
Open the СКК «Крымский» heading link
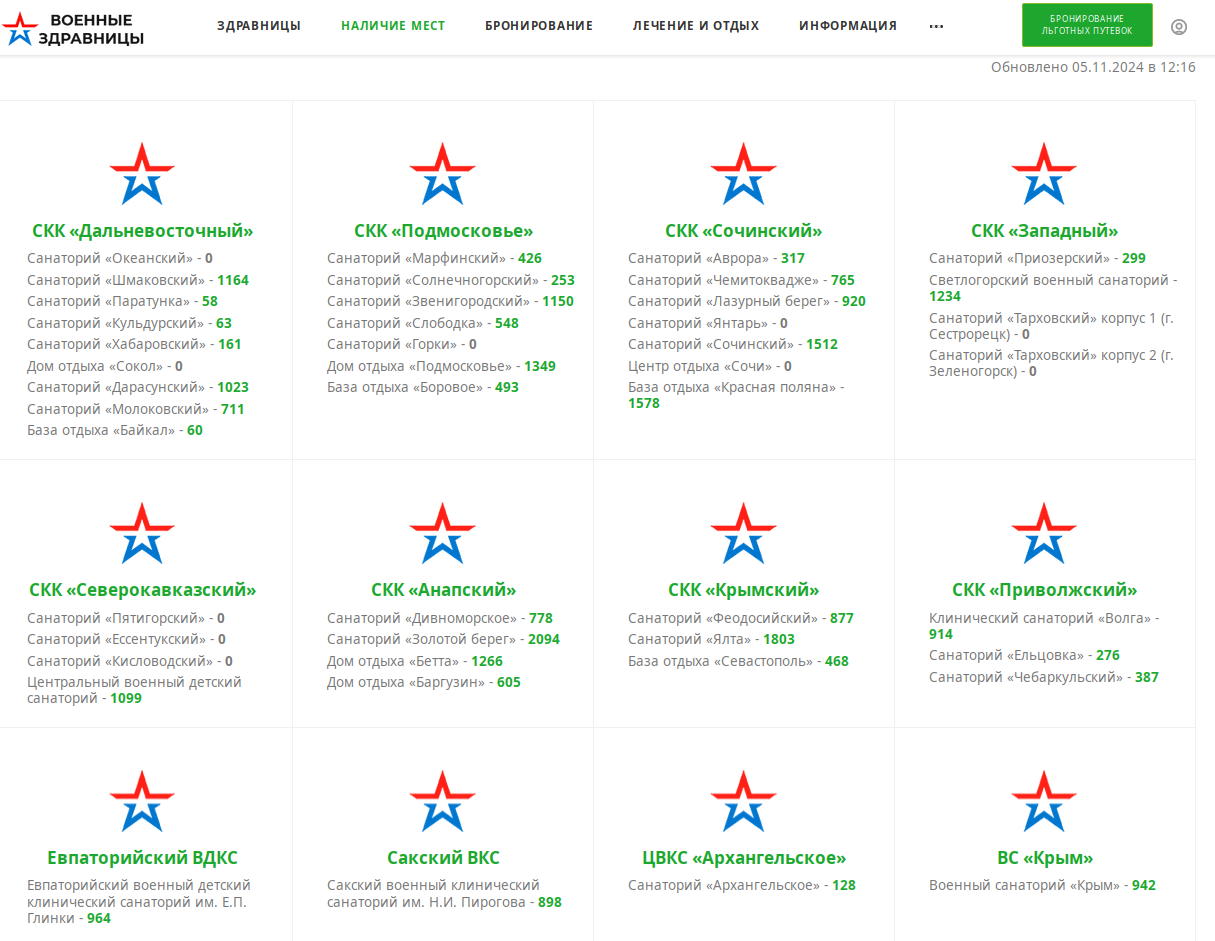(743, 590)
